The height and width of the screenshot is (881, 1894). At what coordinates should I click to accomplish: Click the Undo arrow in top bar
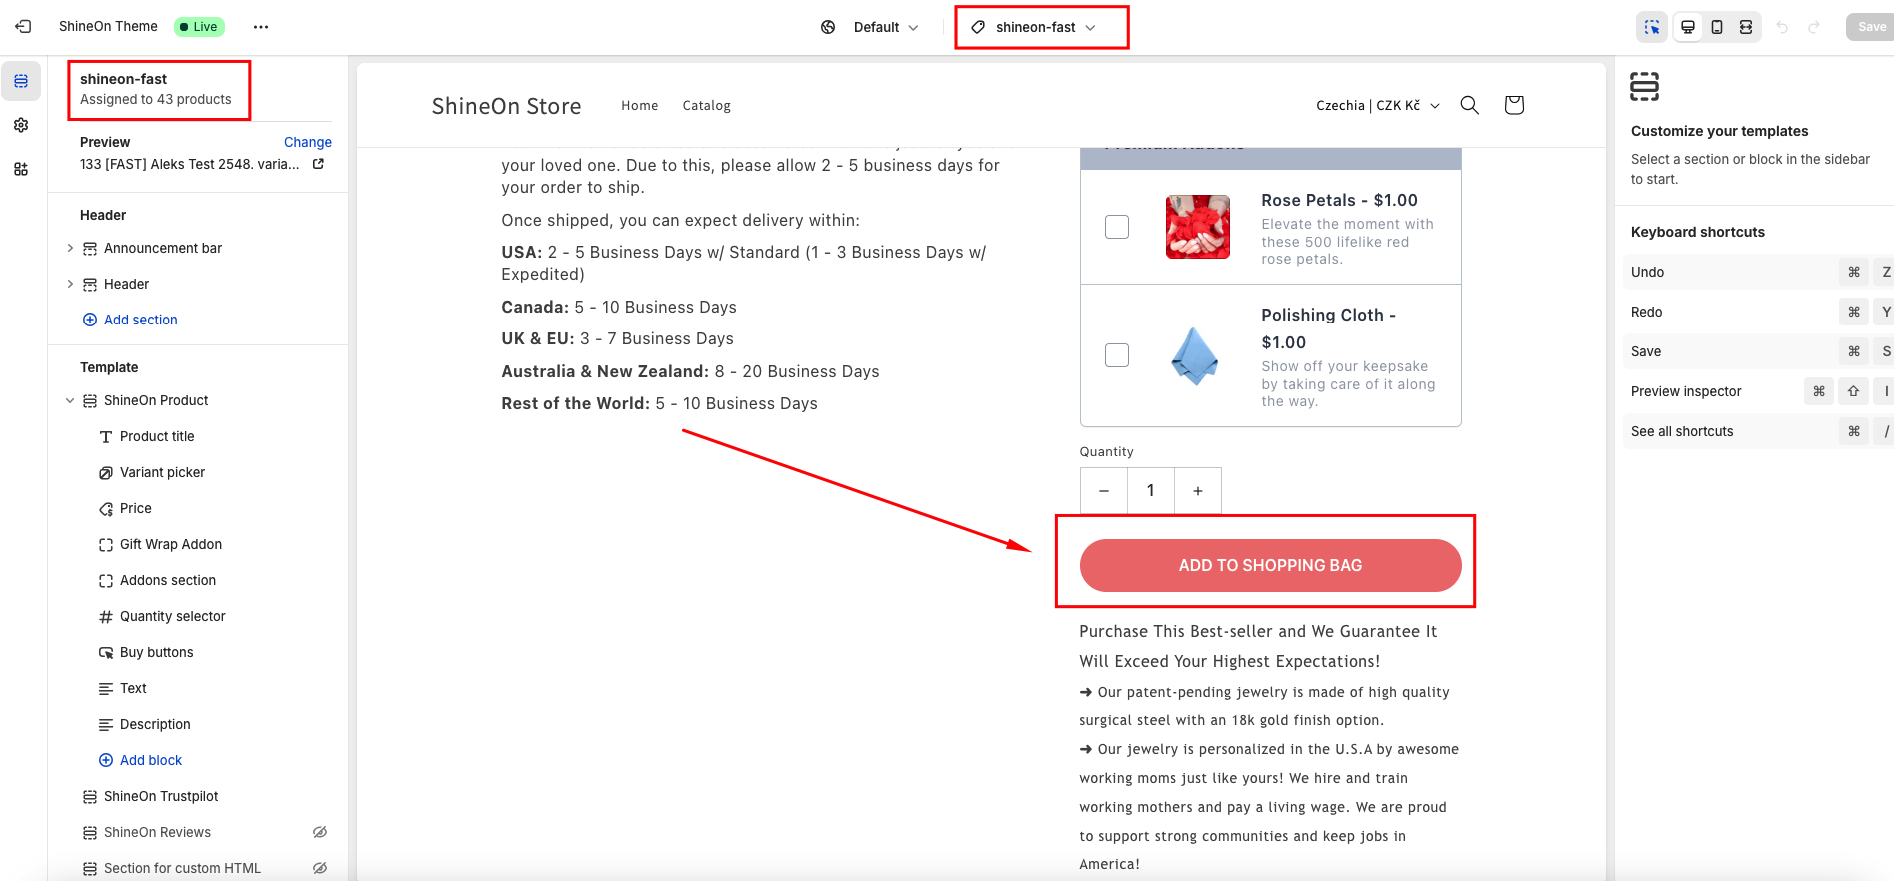1782,27
